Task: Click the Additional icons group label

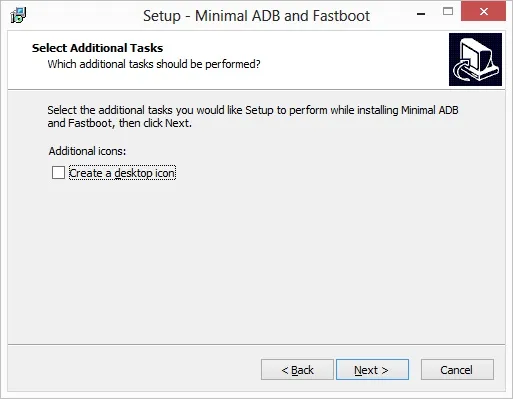Action: coord(87,151)
